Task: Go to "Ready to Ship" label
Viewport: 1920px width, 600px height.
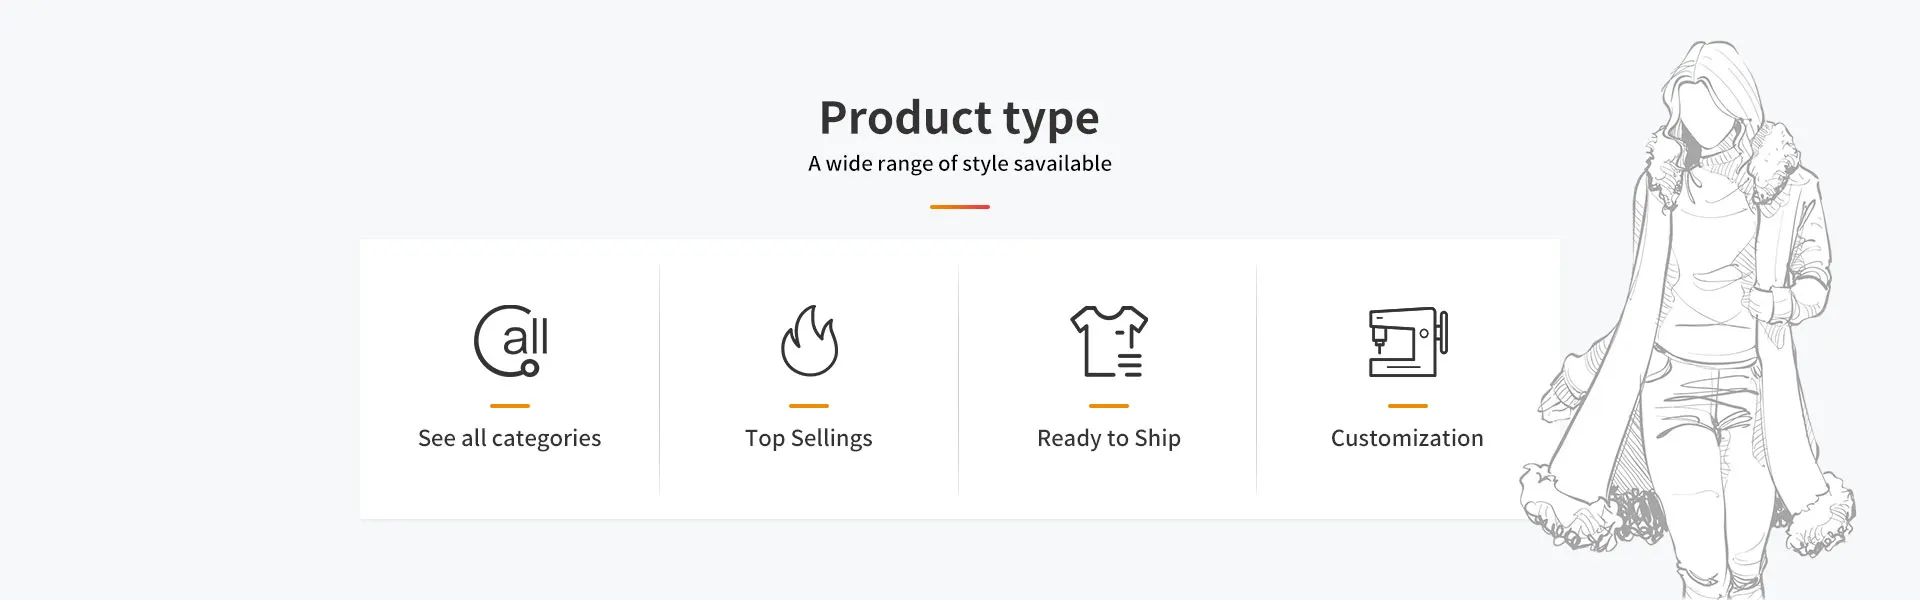Action: [1109, 438]
